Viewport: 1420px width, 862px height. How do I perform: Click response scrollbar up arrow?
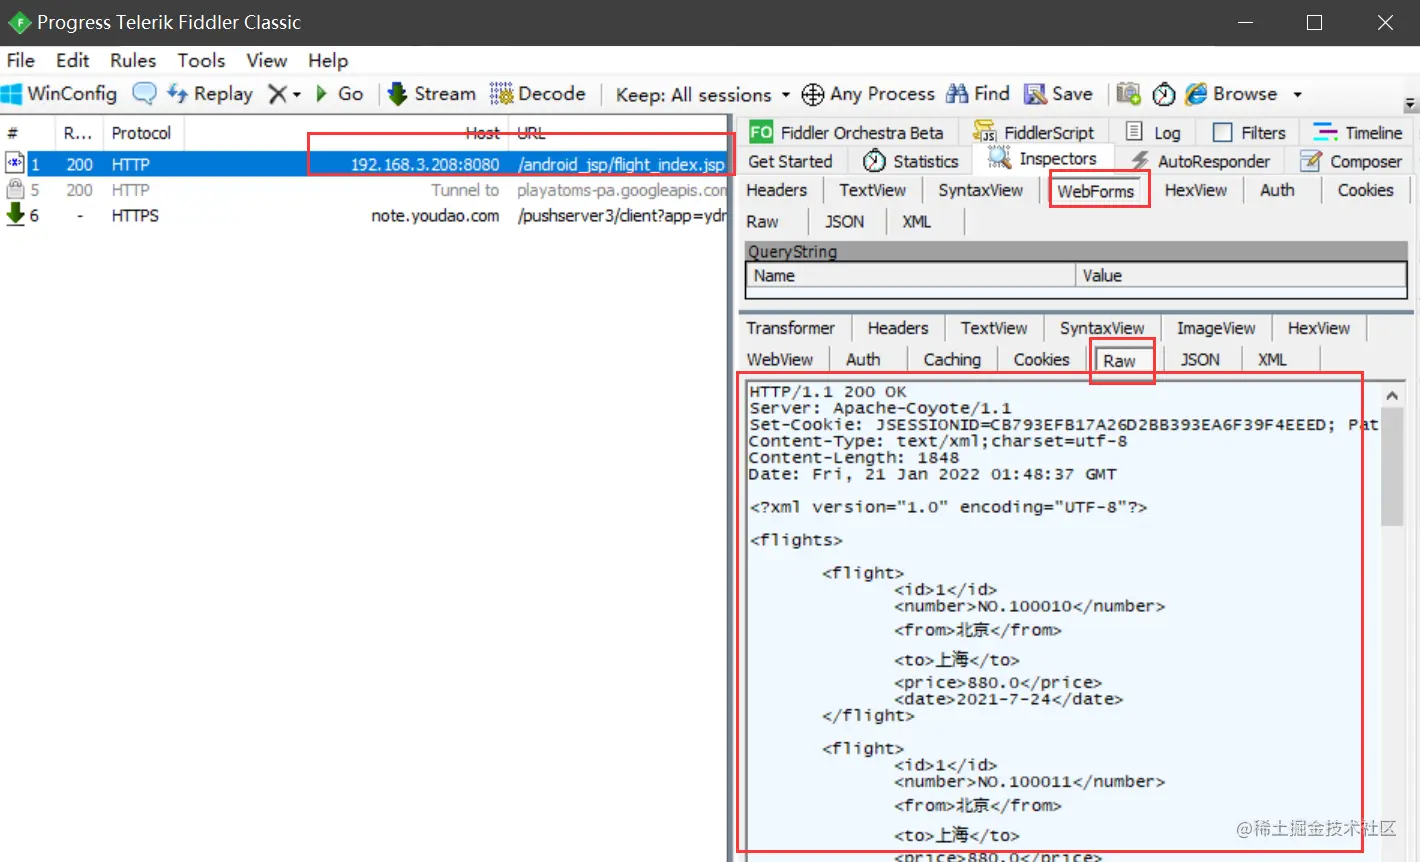pyautogui.click(x=1392, y=396)
